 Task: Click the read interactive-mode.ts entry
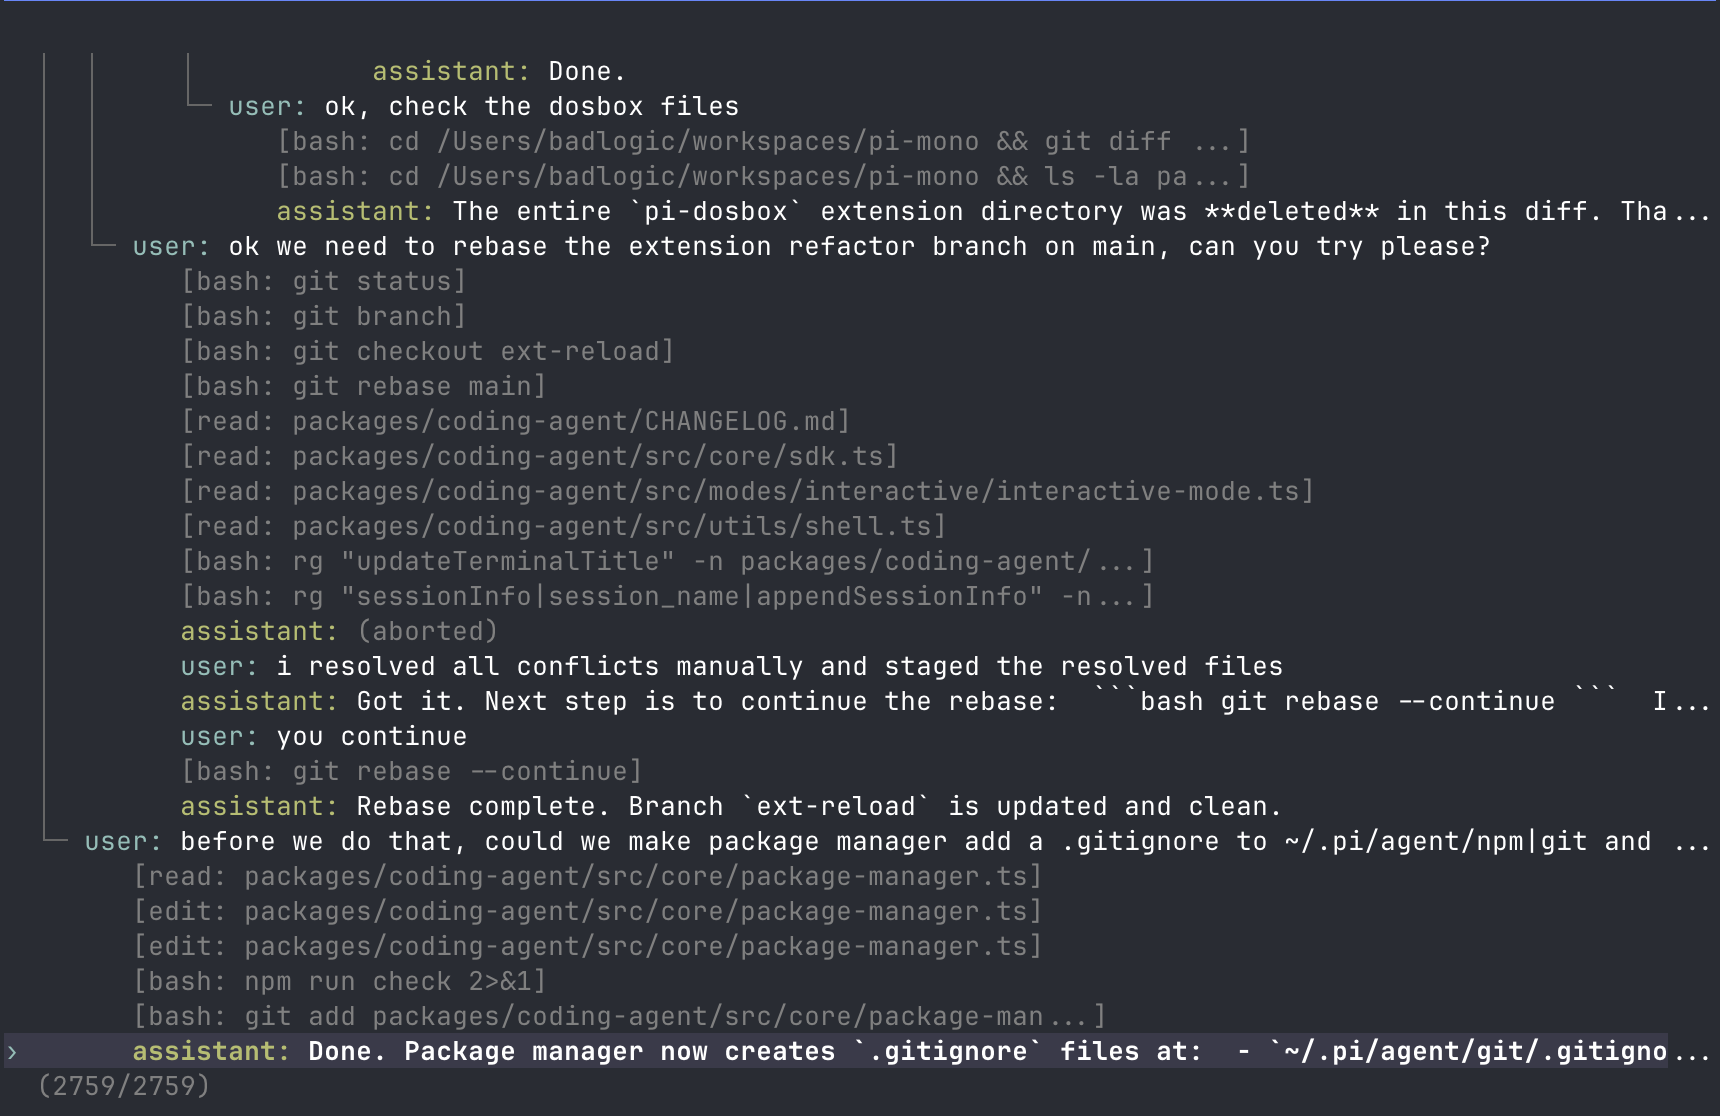(747, 492)
